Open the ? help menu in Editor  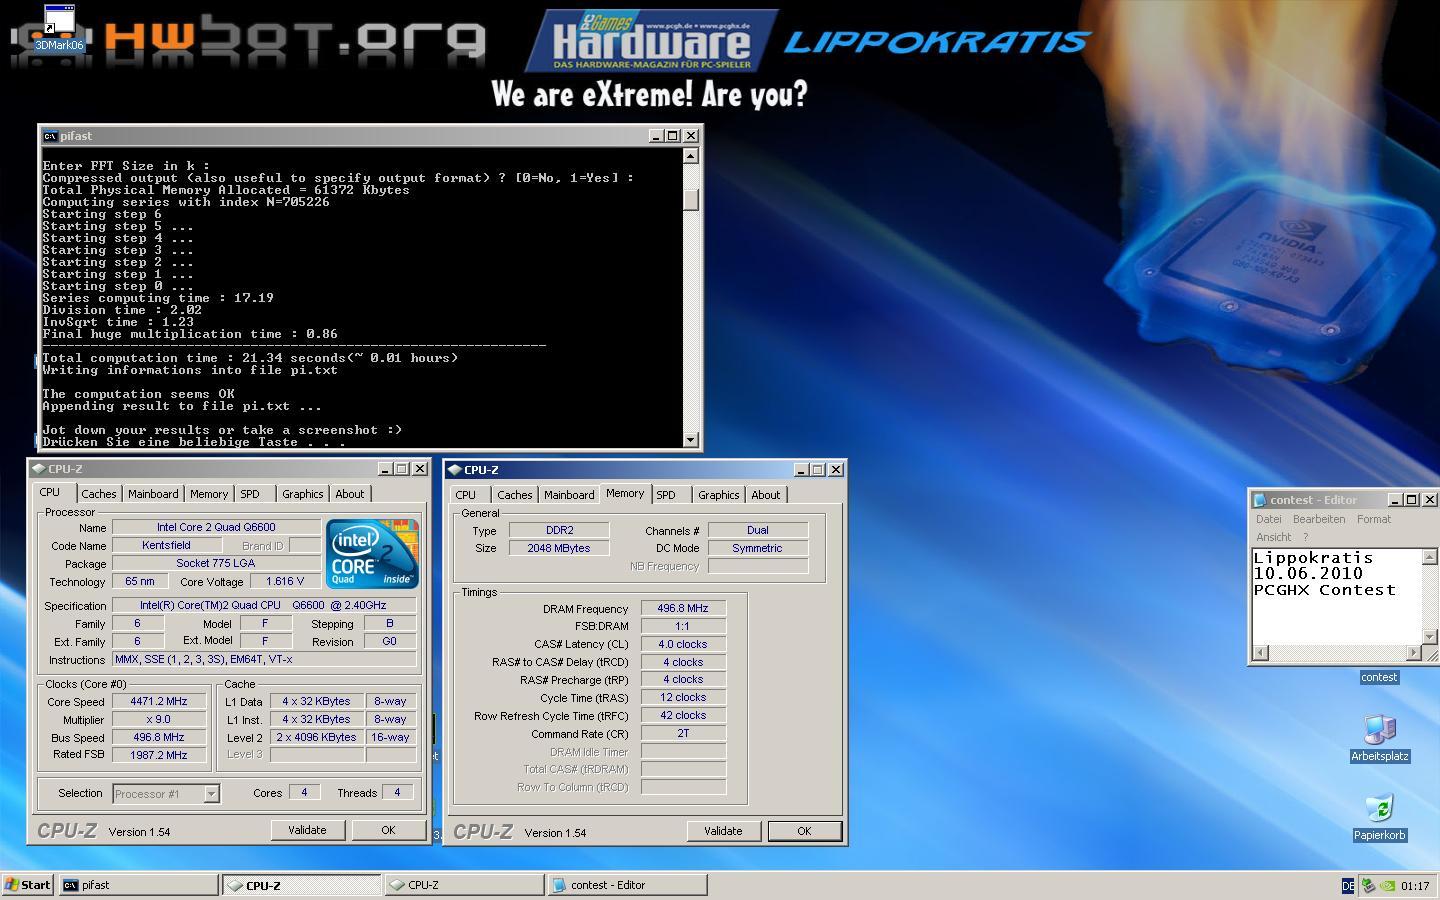pyautogui.click(x=1305, y=537)
